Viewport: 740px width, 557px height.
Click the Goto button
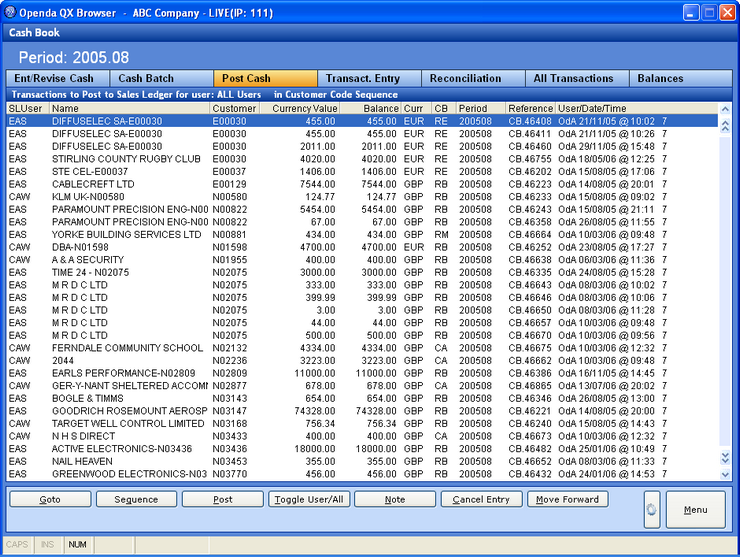tap(50, 499)
